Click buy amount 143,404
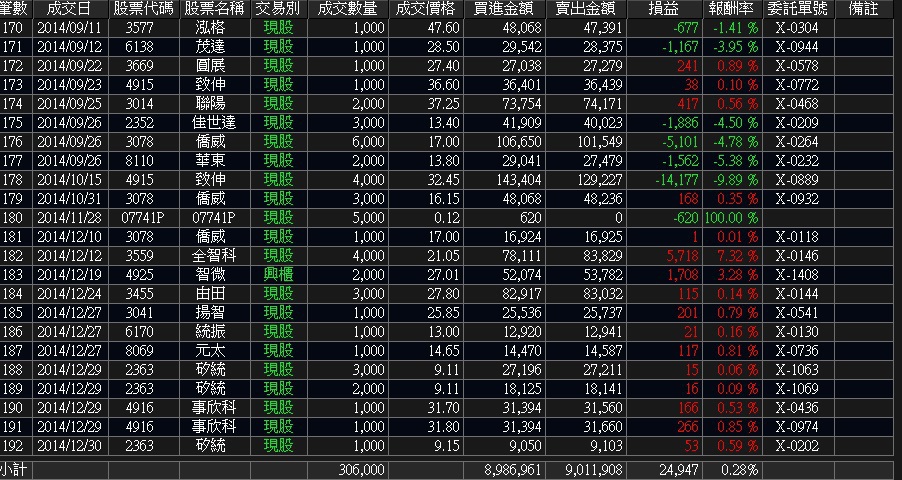Viewport: 902px width, 480px height. tap(519, 180)
